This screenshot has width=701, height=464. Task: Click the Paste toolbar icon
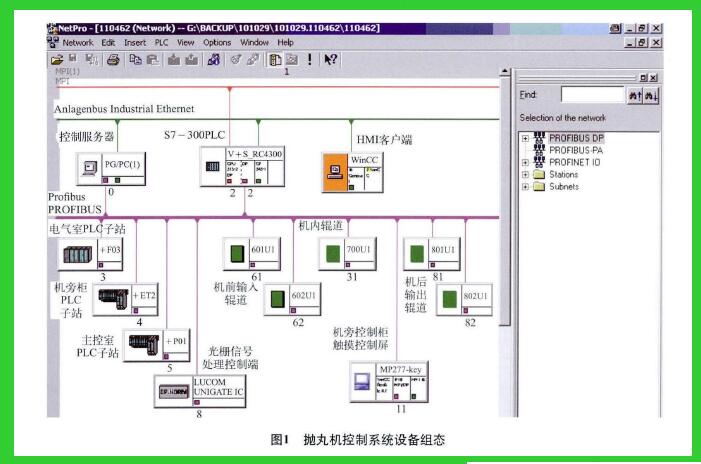coord(153,59)
